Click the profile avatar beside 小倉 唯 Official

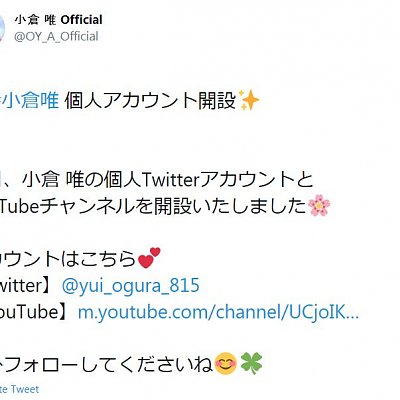pyautogui.click(x=2, y=28)
